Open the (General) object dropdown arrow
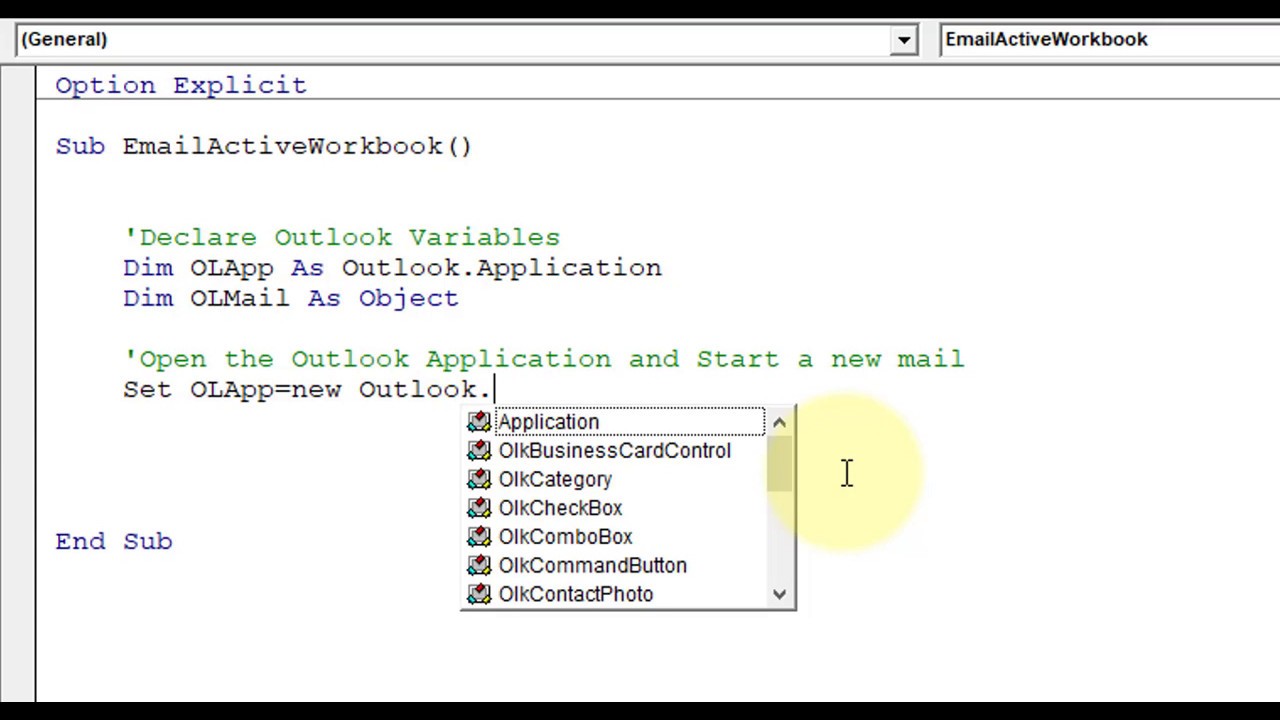Image resolution: width=1280 pixels, height=720 pixels. pos(904,40)
